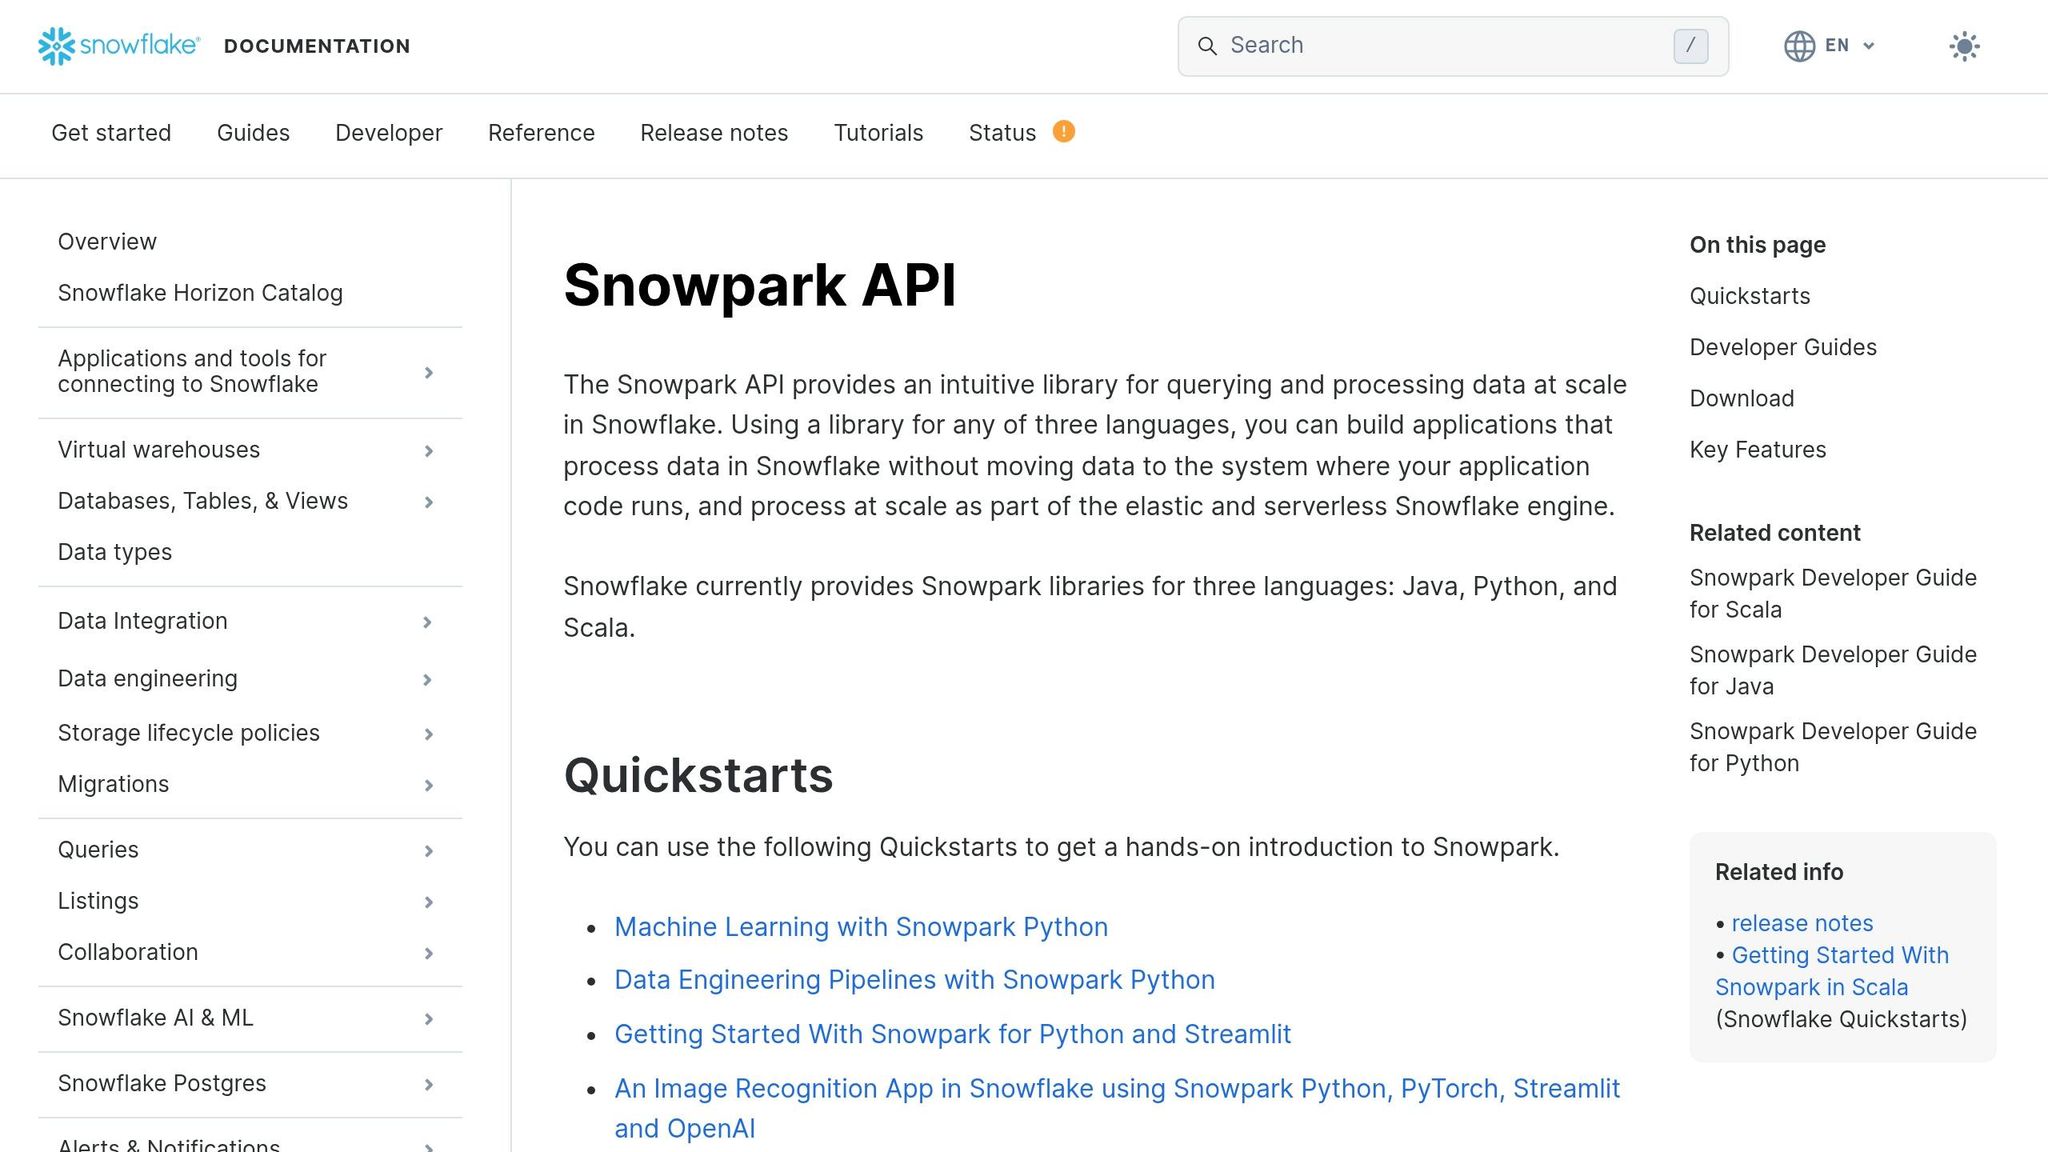Select Virtual warehouses sidebar label

(x=159, y=450)
